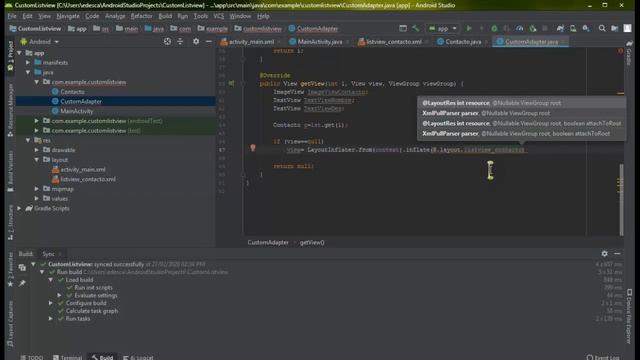Toggle the Project tool window side tab

[x=10, y=56]
